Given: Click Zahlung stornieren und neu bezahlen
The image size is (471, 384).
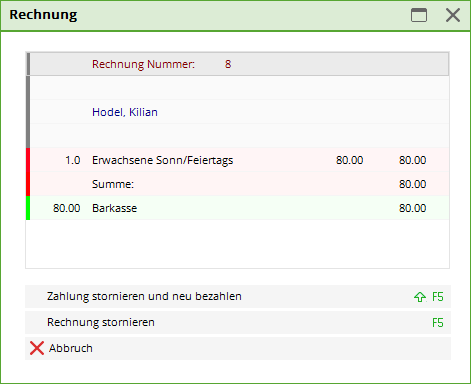Looking at the screenshot, I should [x=238, y=296].
